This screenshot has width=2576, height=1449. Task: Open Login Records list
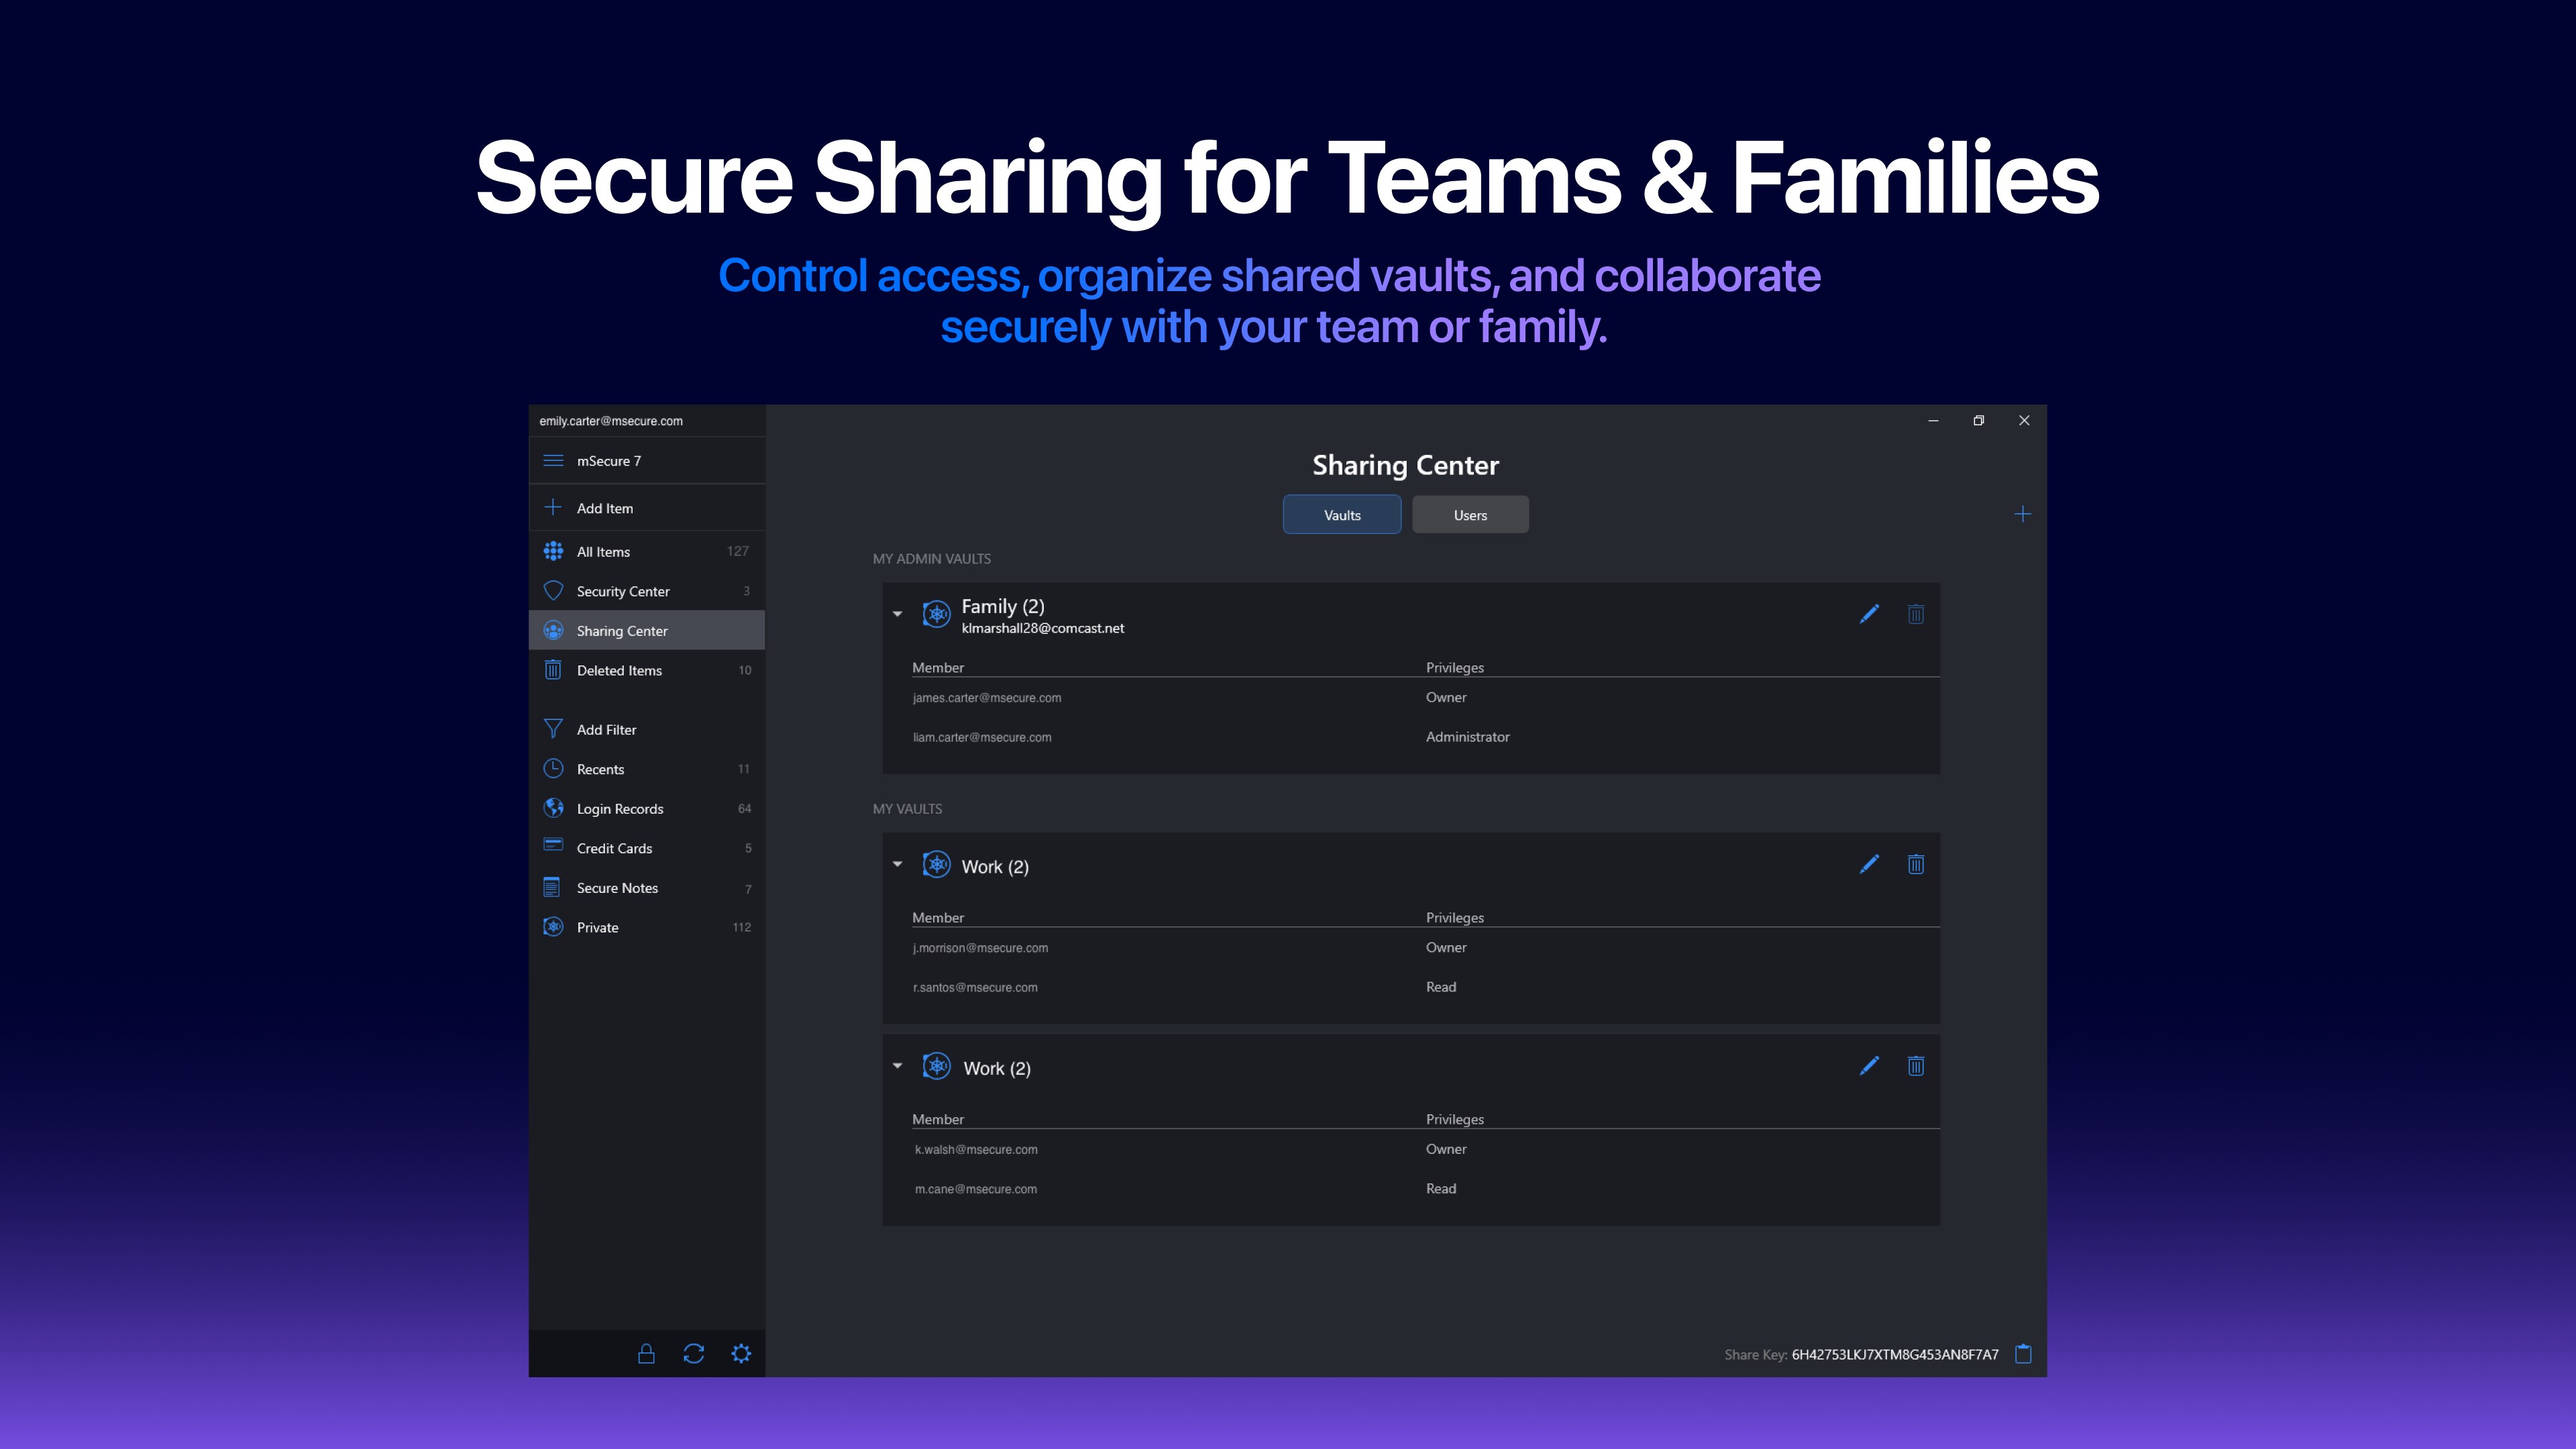pos(647,808)
